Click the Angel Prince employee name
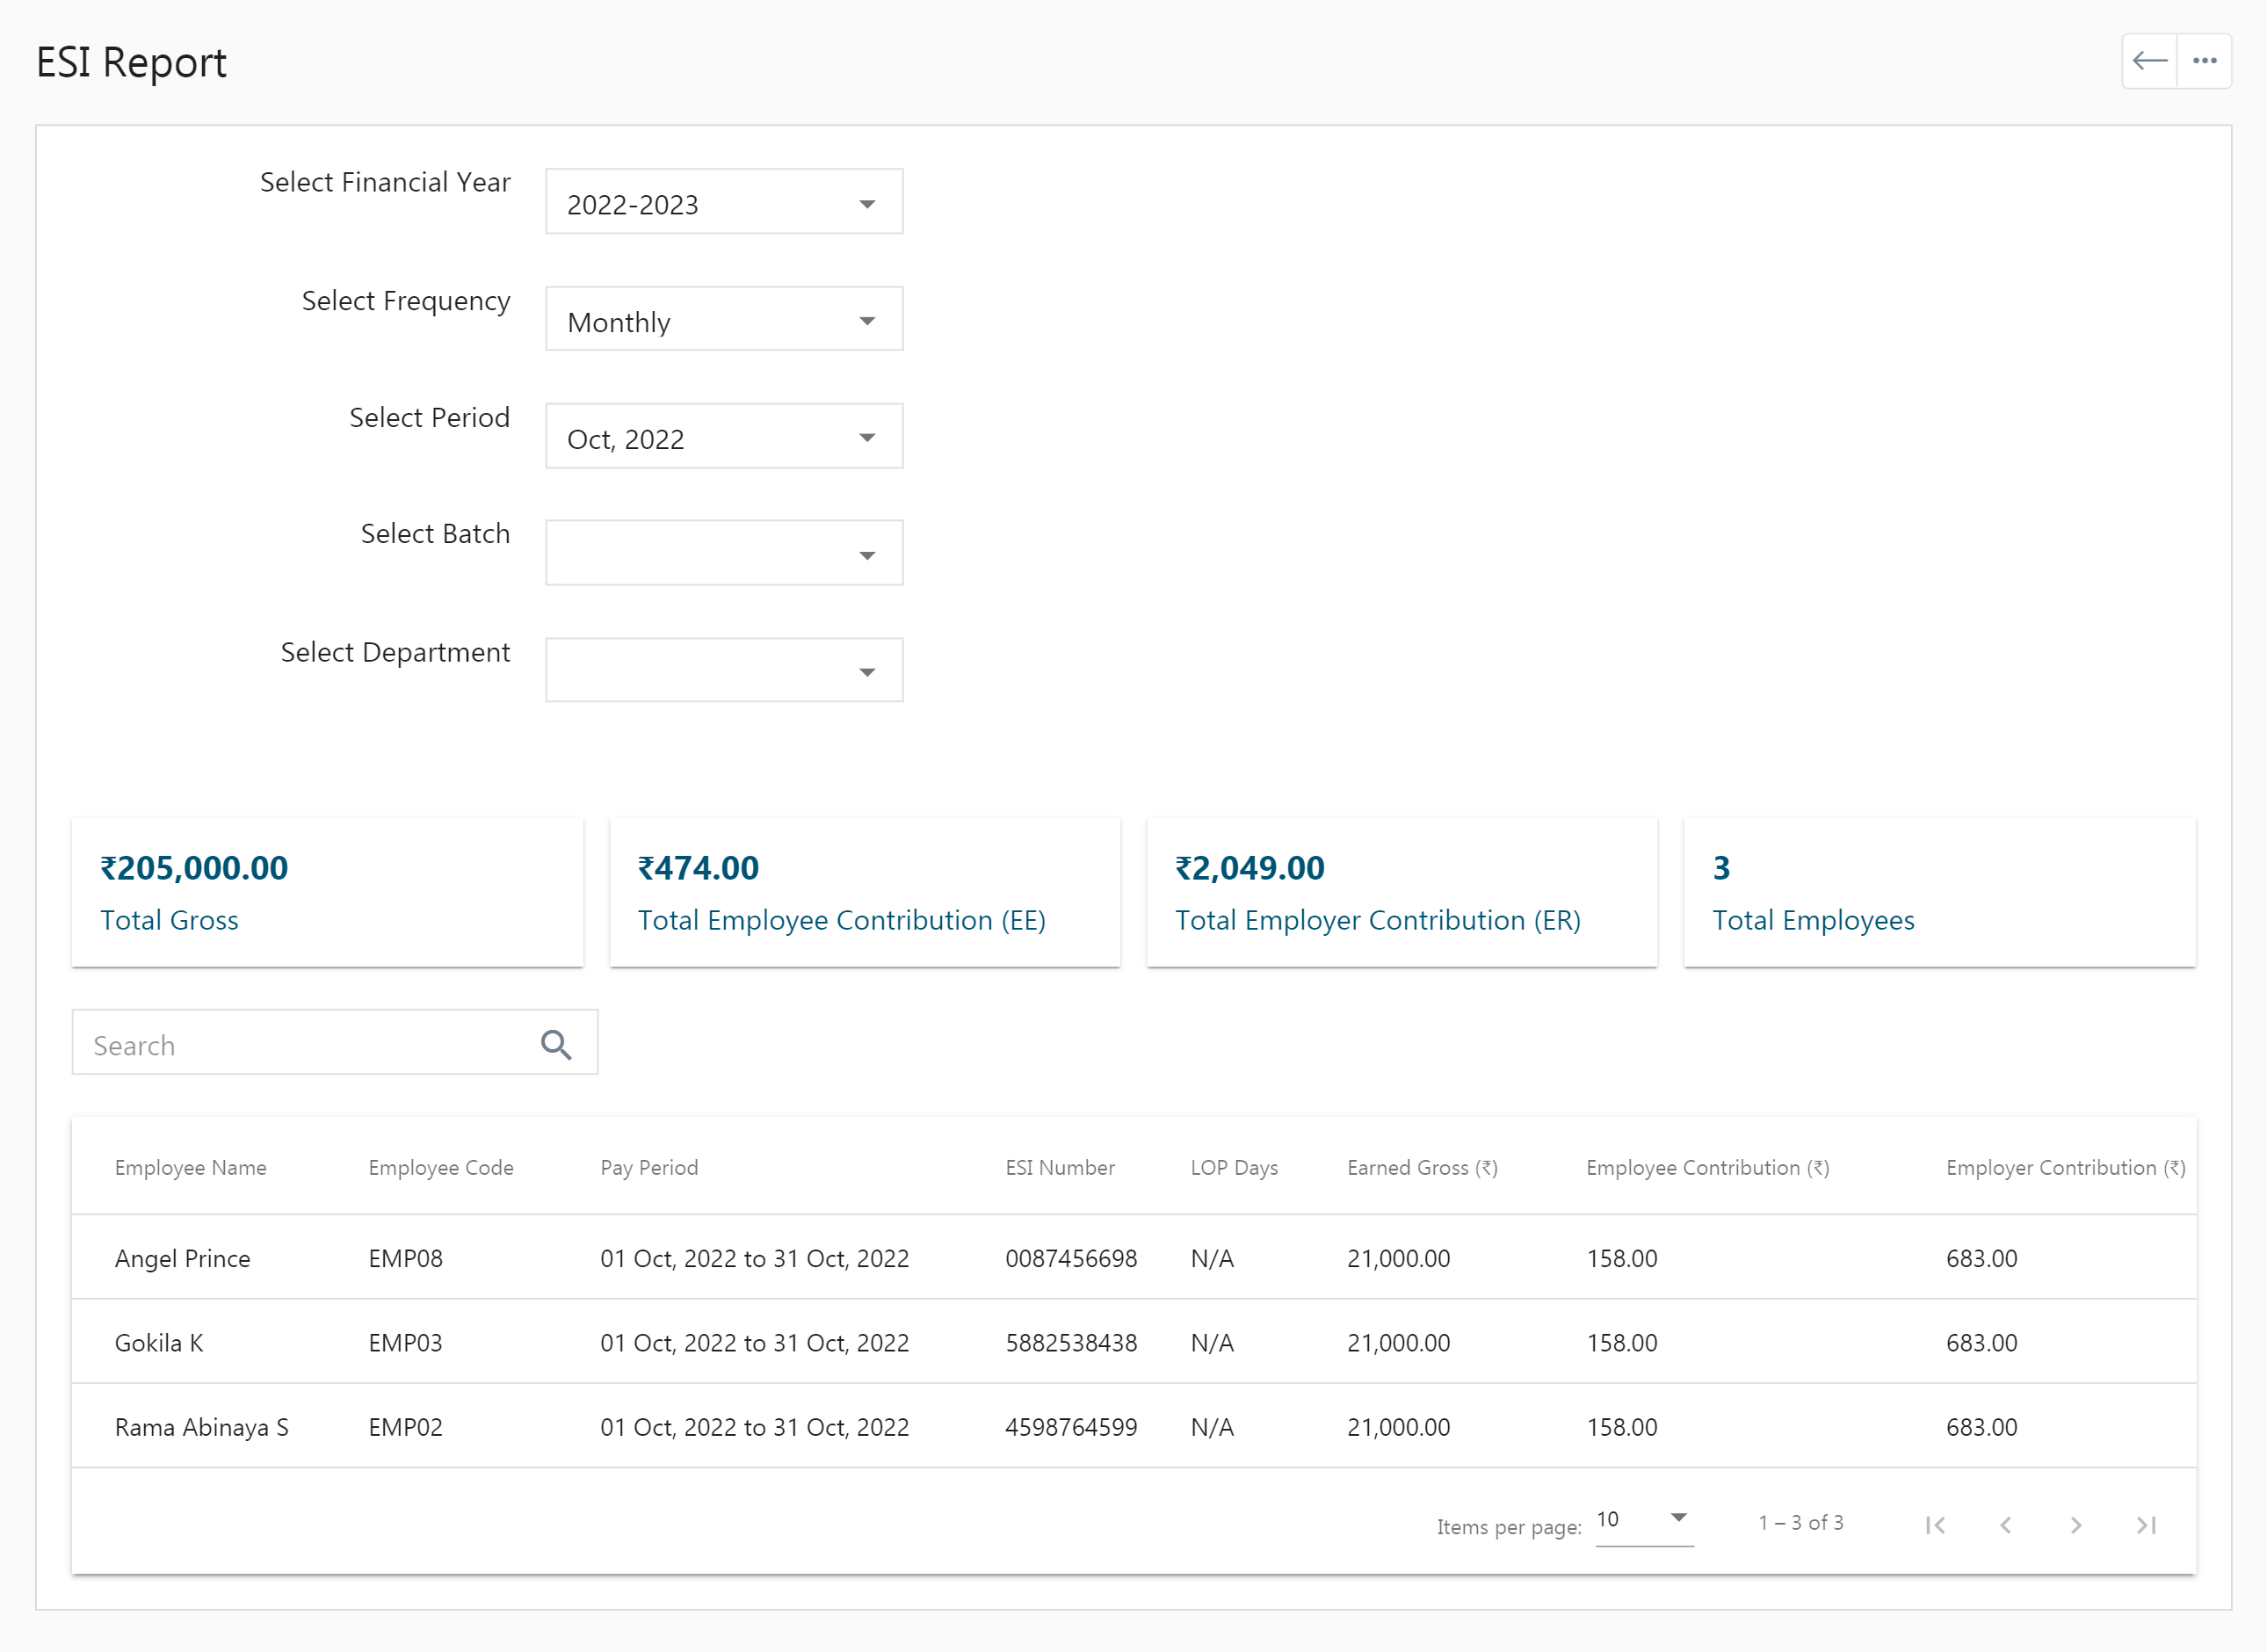 click(x=183, y=1258)
